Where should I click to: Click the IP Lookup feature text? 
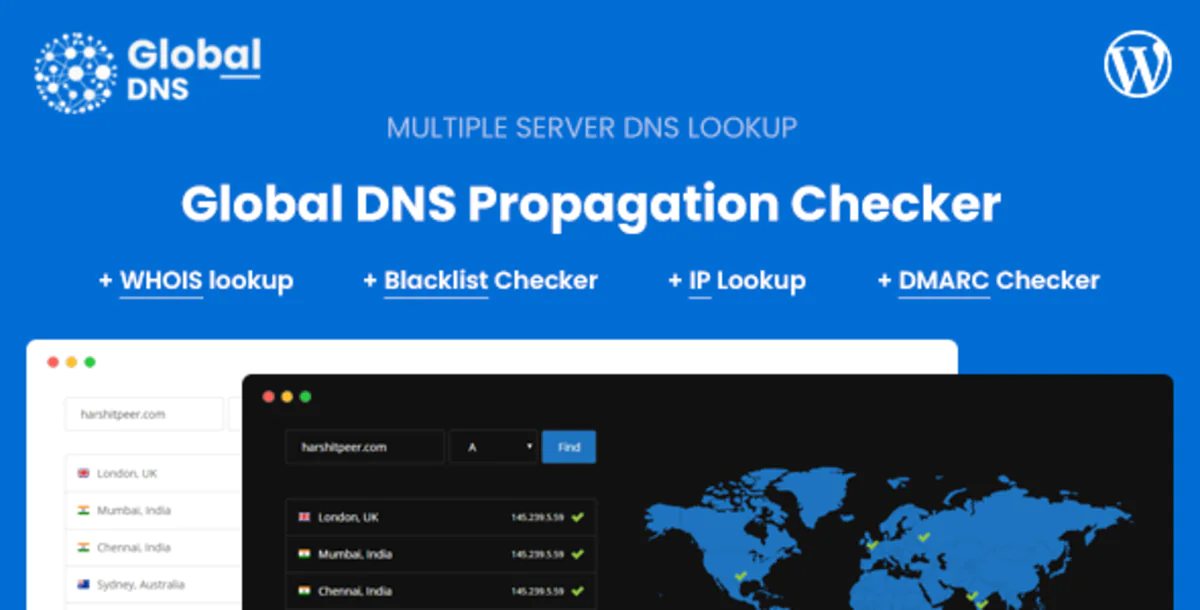click(x=737, y=281)
